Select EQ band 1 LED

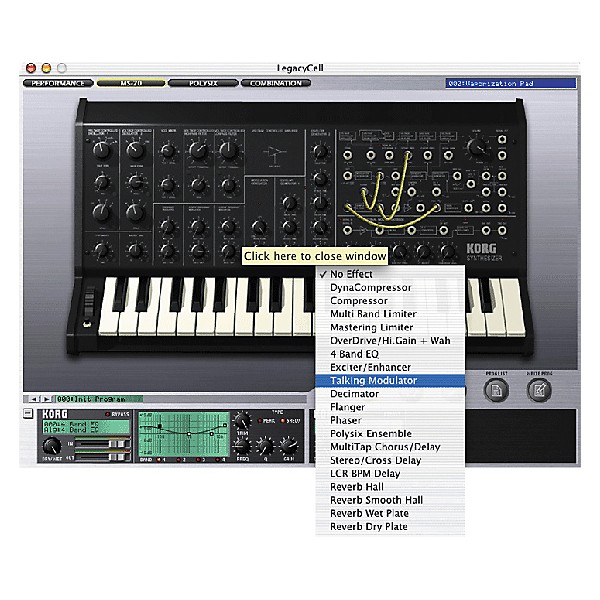click(x=159, y=460)
